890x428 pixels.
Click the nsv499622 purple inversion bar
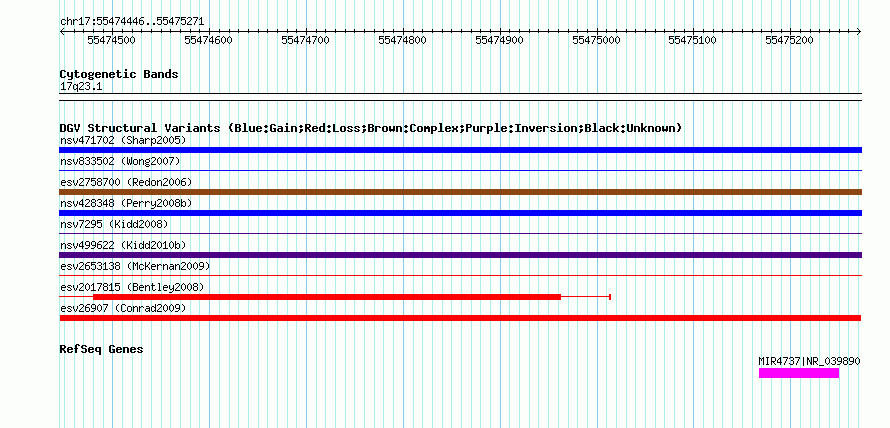click(460, 255)
